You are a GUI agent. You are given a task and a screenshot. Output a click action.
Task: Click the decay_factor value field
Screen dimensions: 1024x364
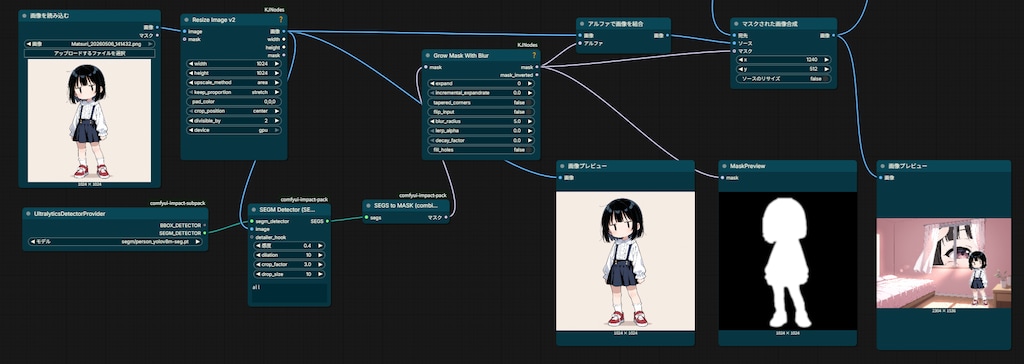(481, 141)
